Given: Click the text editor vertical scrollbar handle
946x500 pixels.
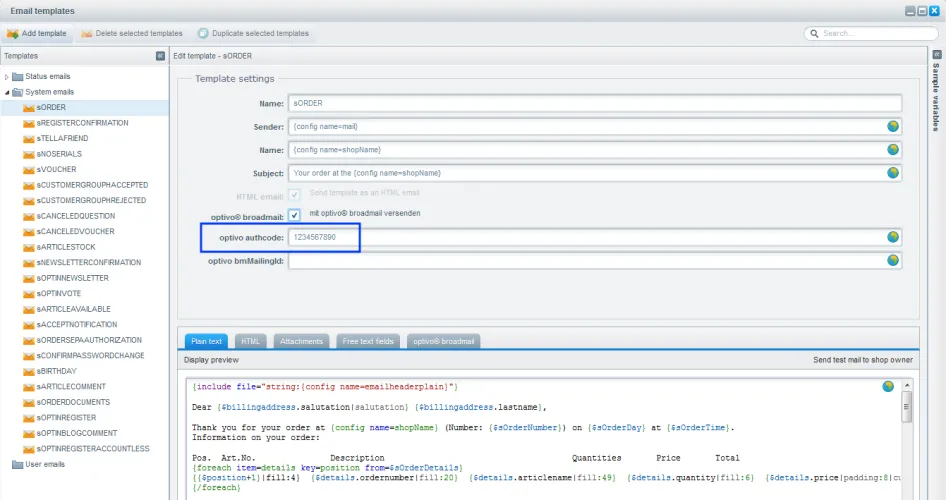Looking at the screenshot, I should tap(907, 407).
